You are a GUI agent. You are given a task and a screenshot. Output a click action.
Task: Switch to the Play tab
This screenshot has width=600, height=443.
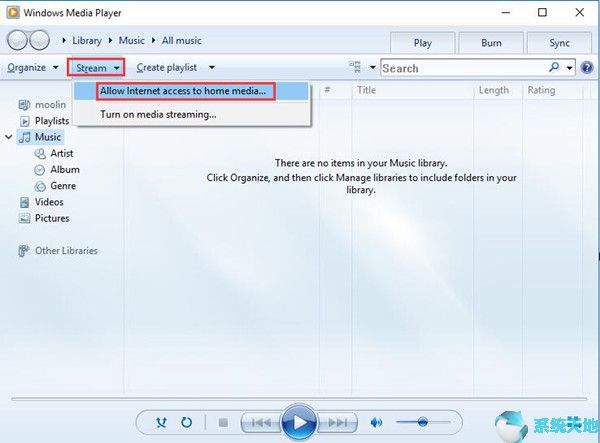pyautogui.click(x=422, y=43)
